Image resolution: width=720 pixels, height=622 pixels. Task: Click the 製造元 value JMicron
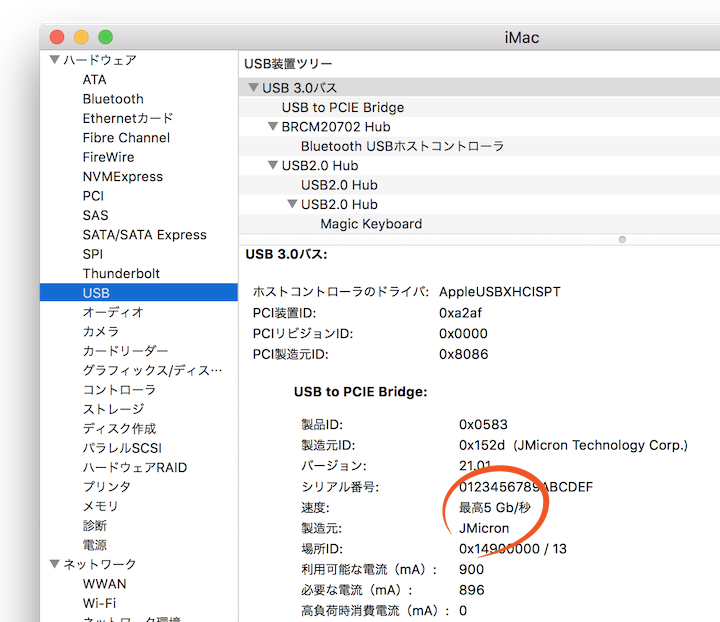(x=484, y=528)
